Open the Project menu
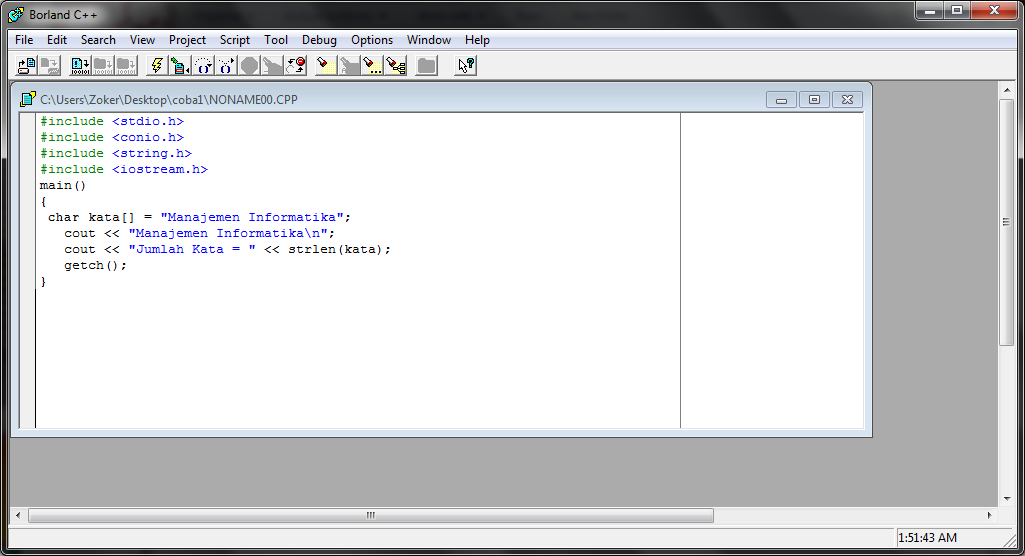The image size is (1025, 556). click(x=187, y=40)
